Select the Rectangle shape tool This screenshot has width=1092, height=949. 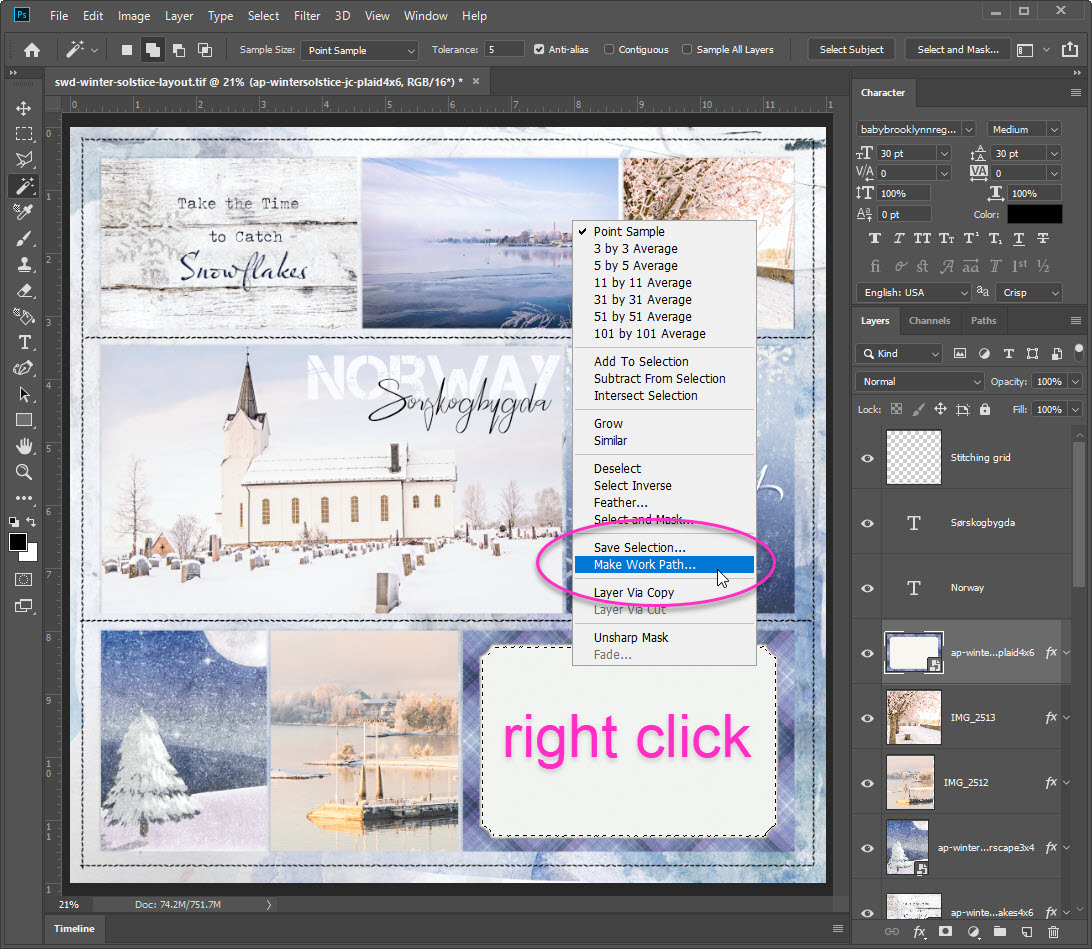[24, 420]
